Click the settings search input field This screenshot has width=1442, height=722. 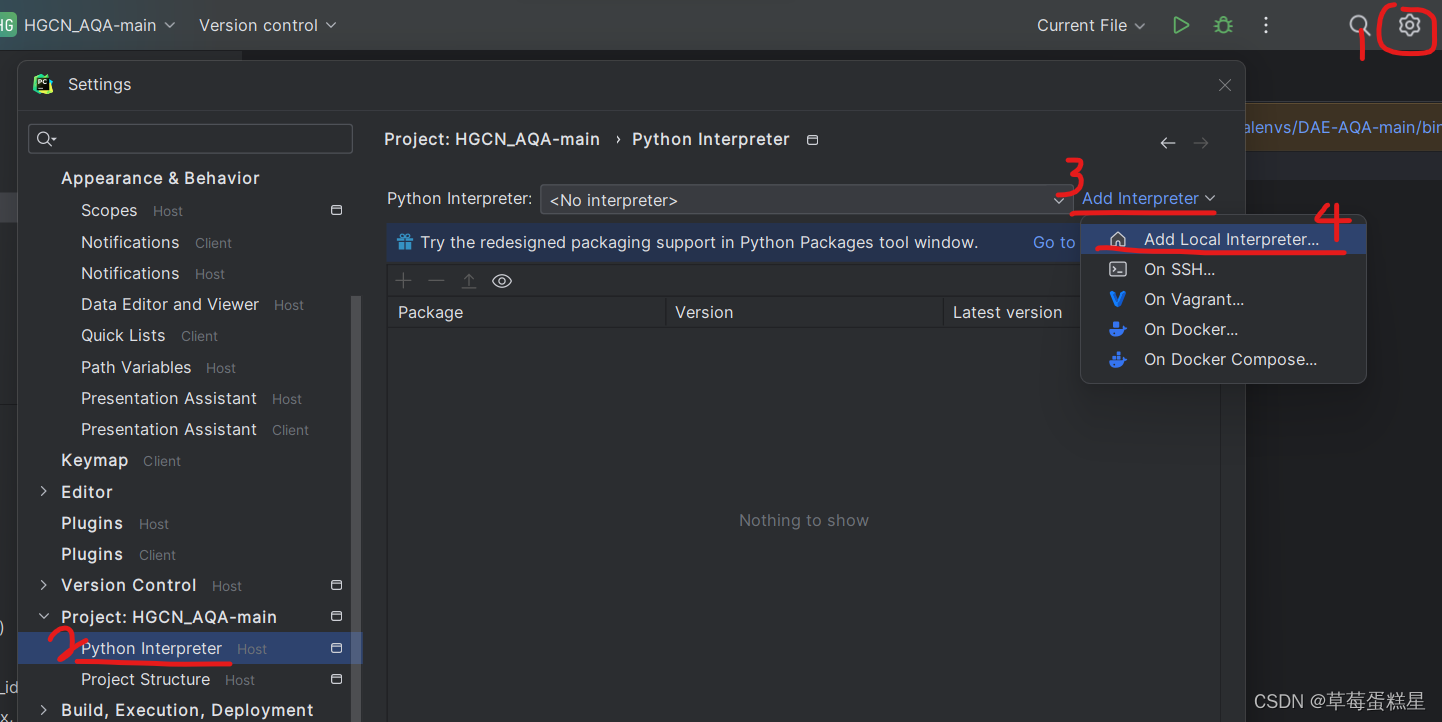pos(191,139)
